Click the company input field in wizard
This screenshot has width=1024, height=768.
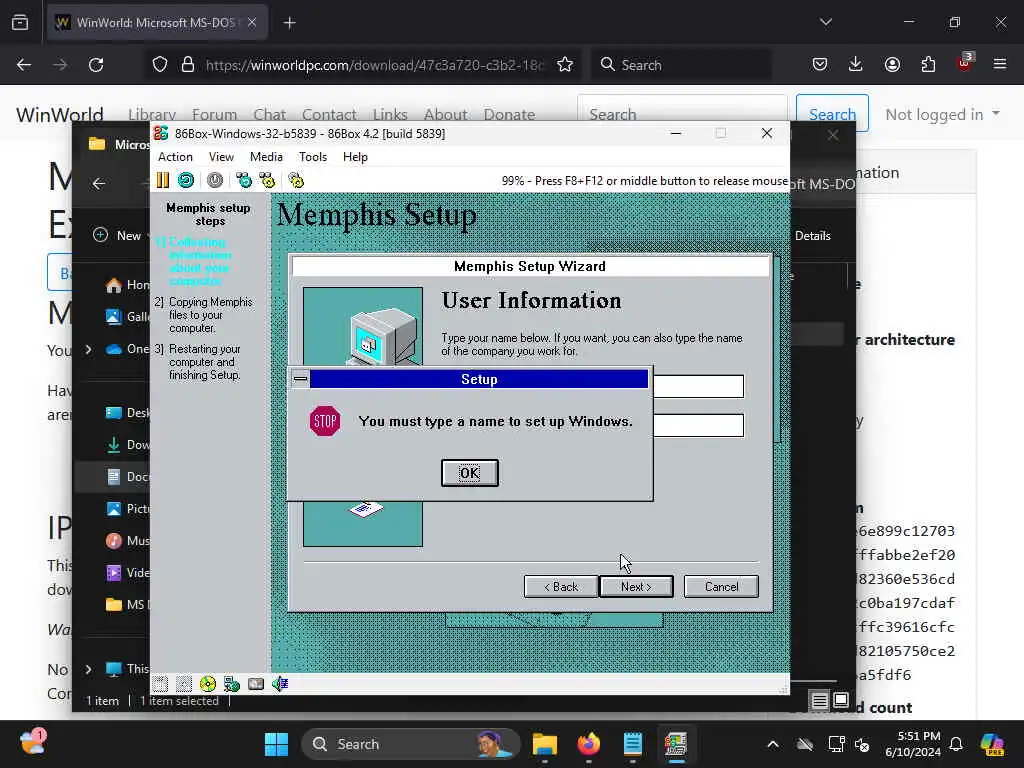pyautogui.click(x=698, y=425)
